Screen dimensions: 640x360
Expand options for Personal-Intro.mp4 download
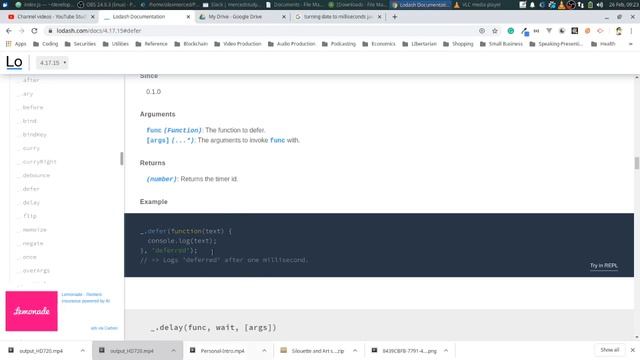pos(264,351)
